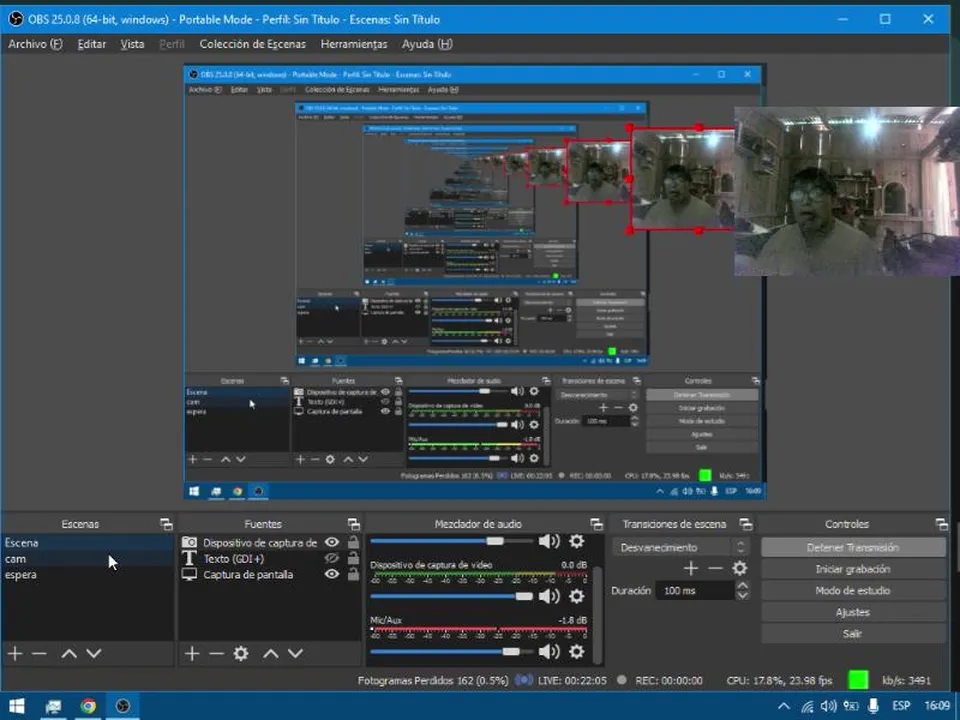This screenshot has width=960, height=720.
Task: Toggle the lock on Dispositivo de captura source
Action: click(353, 542)
